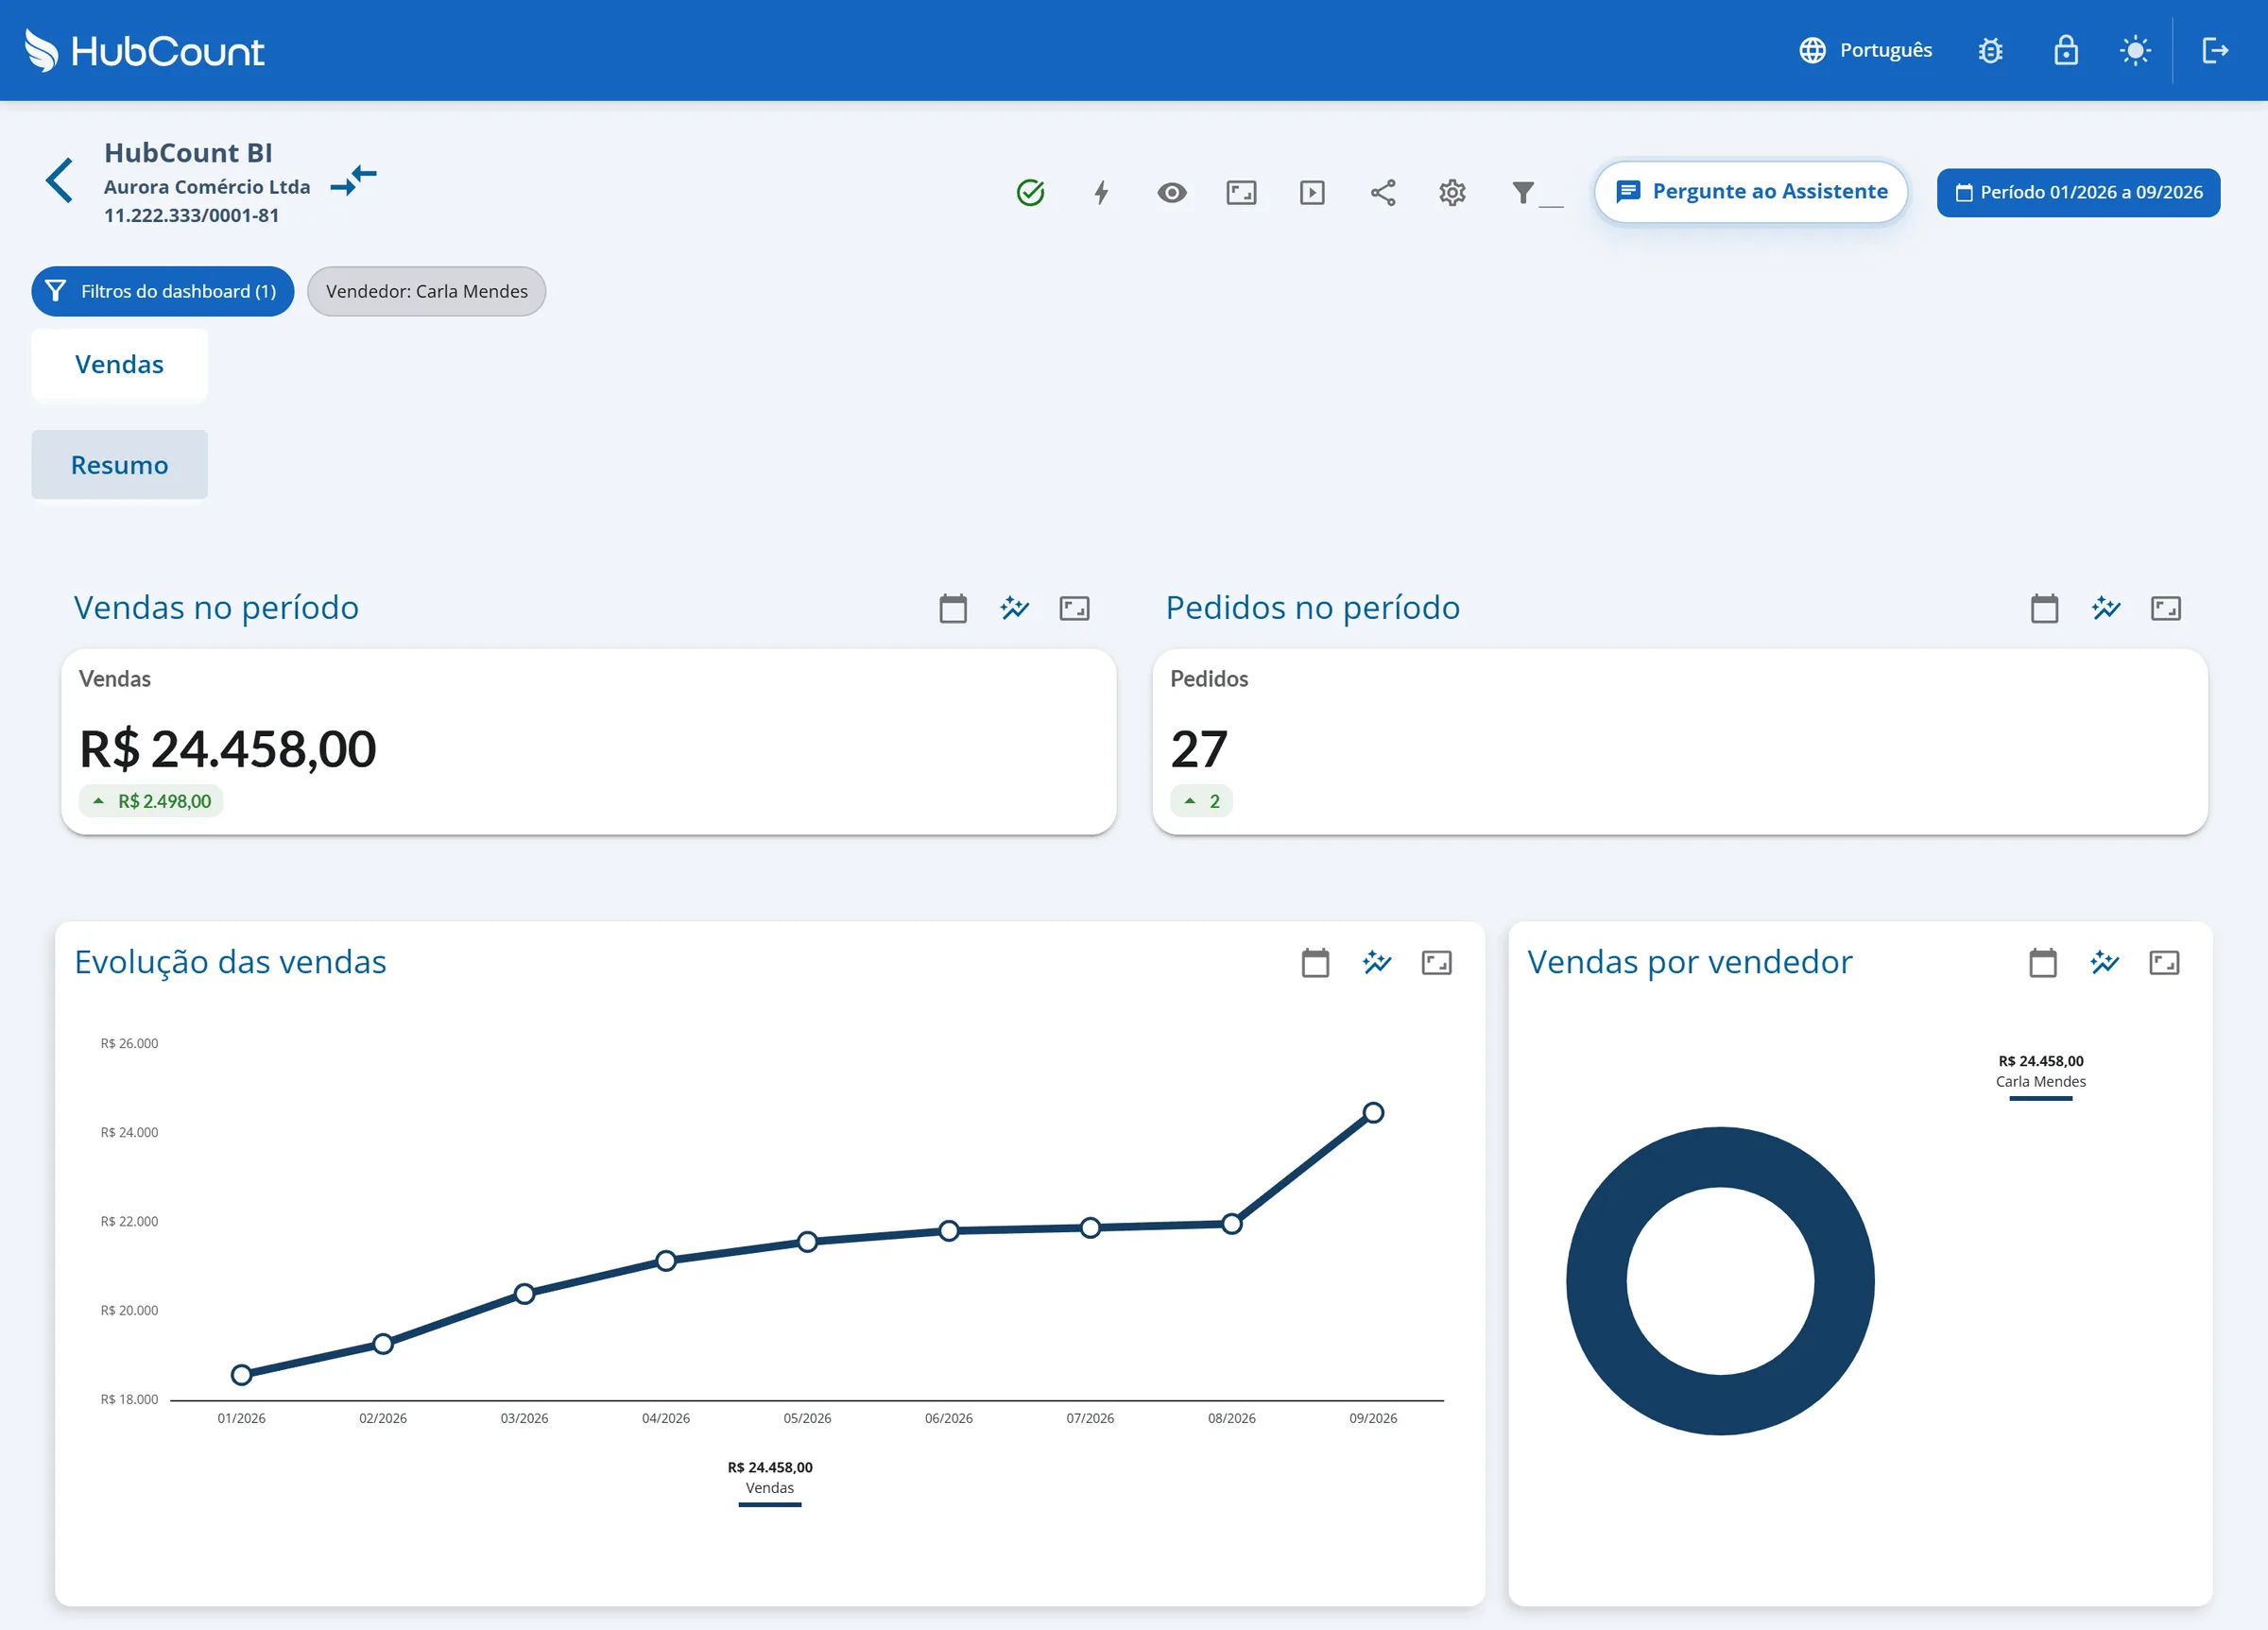Viewport: 2268px width, 1630px height.
Task: Share the dashboard via share icon
Action: coord(1383,192)
